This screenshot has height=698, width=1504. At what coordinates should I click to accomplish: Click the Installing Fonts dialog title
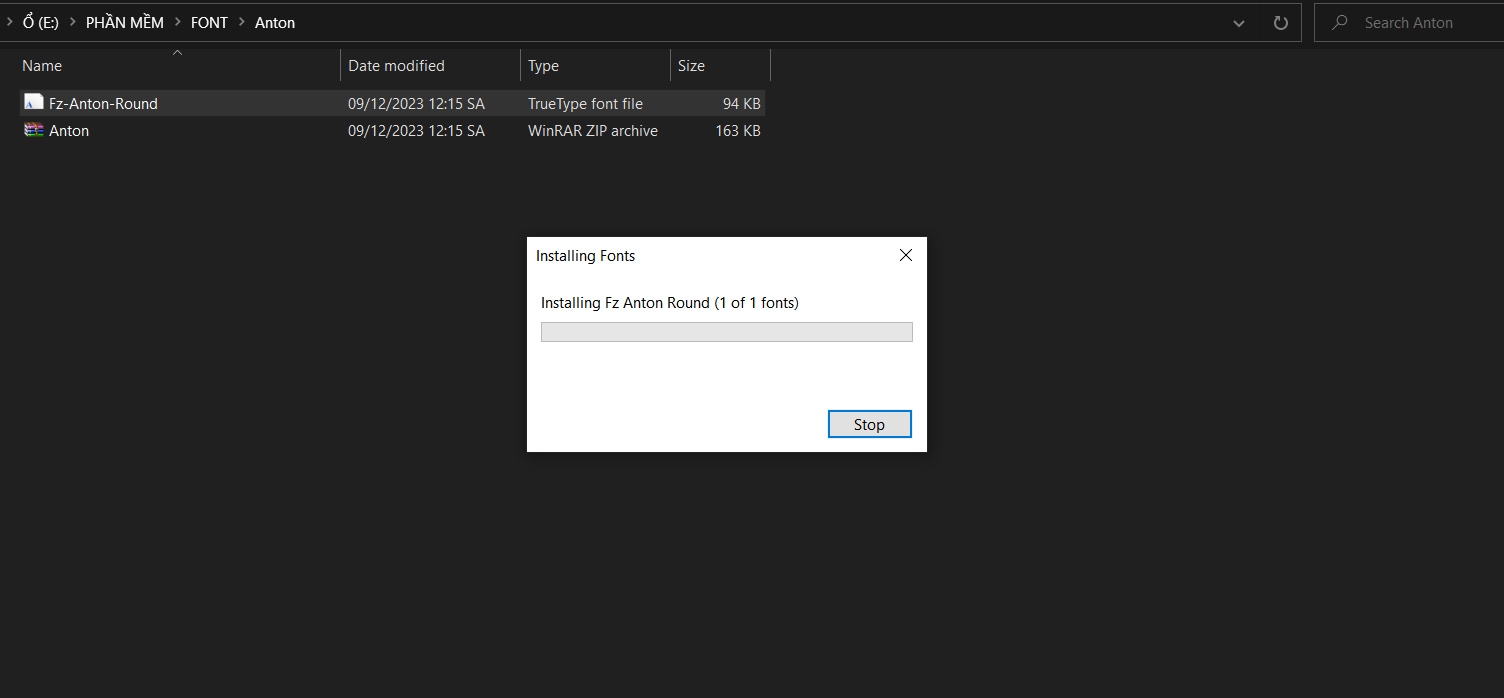[585, 255]
